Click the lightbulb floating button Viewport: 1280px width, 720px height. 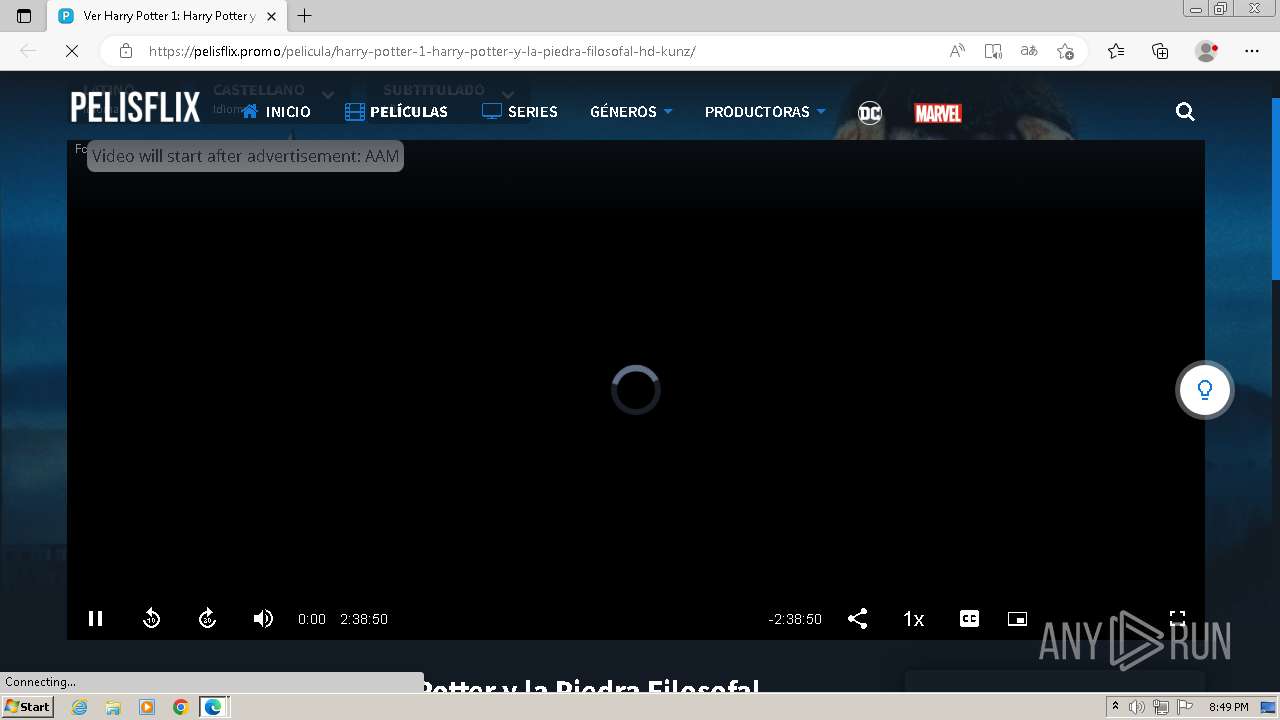tap(1205, 390)
